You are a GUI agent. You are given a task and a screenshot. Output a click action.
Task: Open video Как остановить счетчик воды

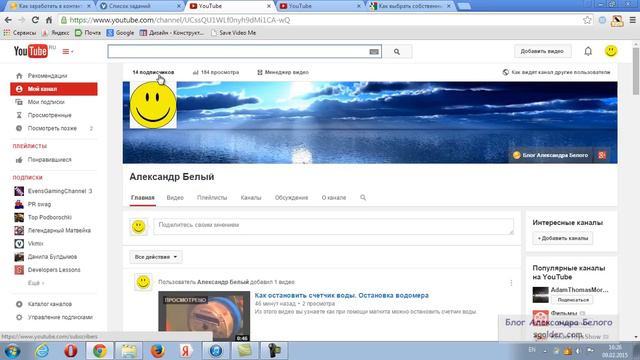point(342,295)
